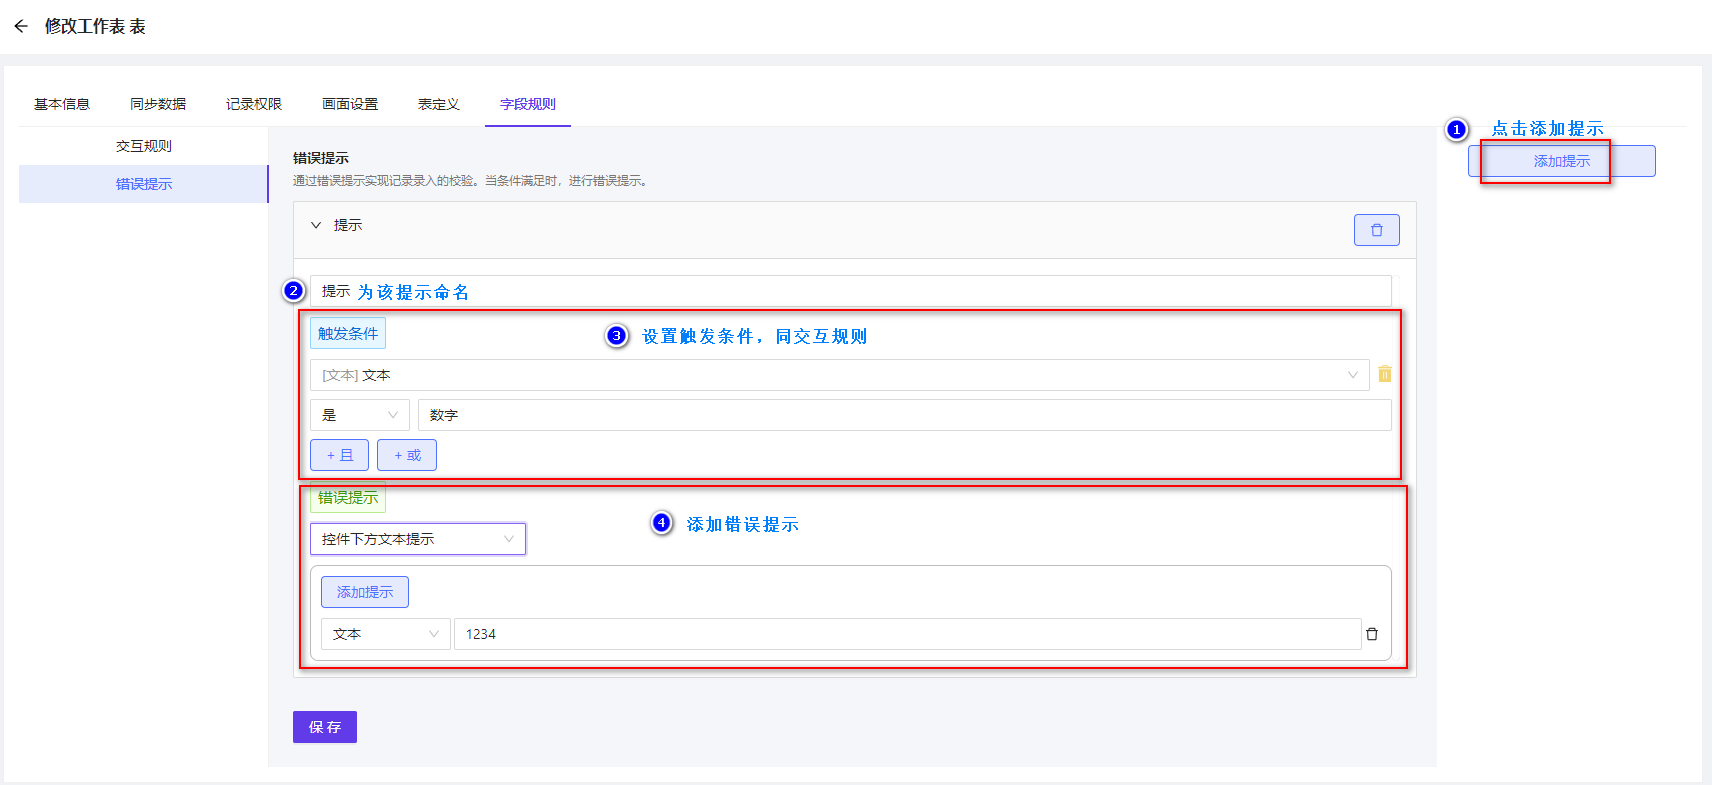Click the prompt text field containing 1234
The image size is (1712, 785).
pyautogui.click(x=907, y=634)
